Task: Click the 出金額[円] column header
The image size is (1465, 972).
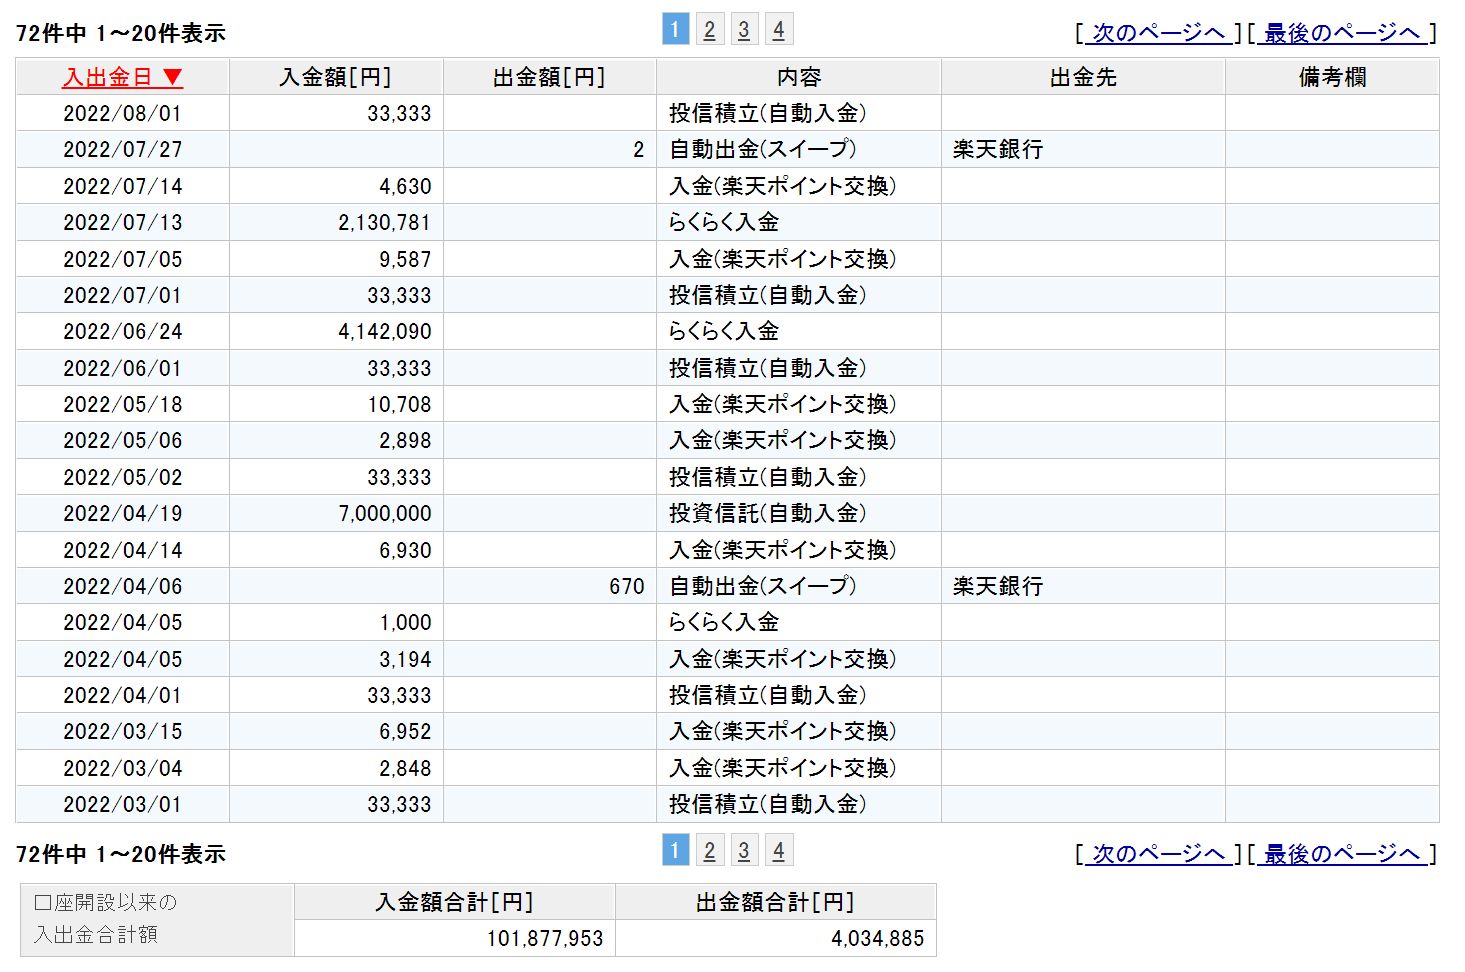Action: [549, 77]
